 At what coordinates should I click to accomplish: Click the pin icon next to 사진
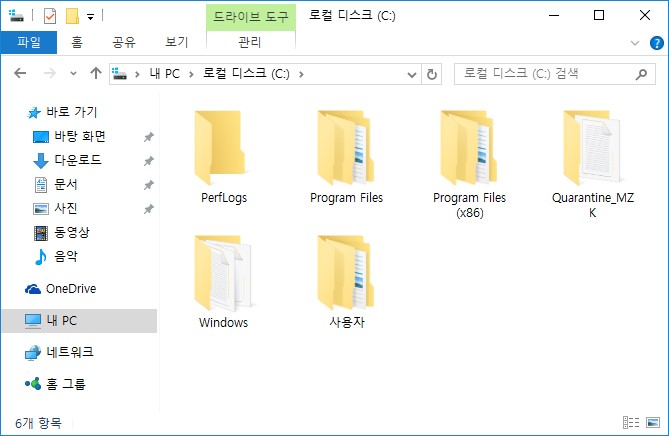point(148,209)
